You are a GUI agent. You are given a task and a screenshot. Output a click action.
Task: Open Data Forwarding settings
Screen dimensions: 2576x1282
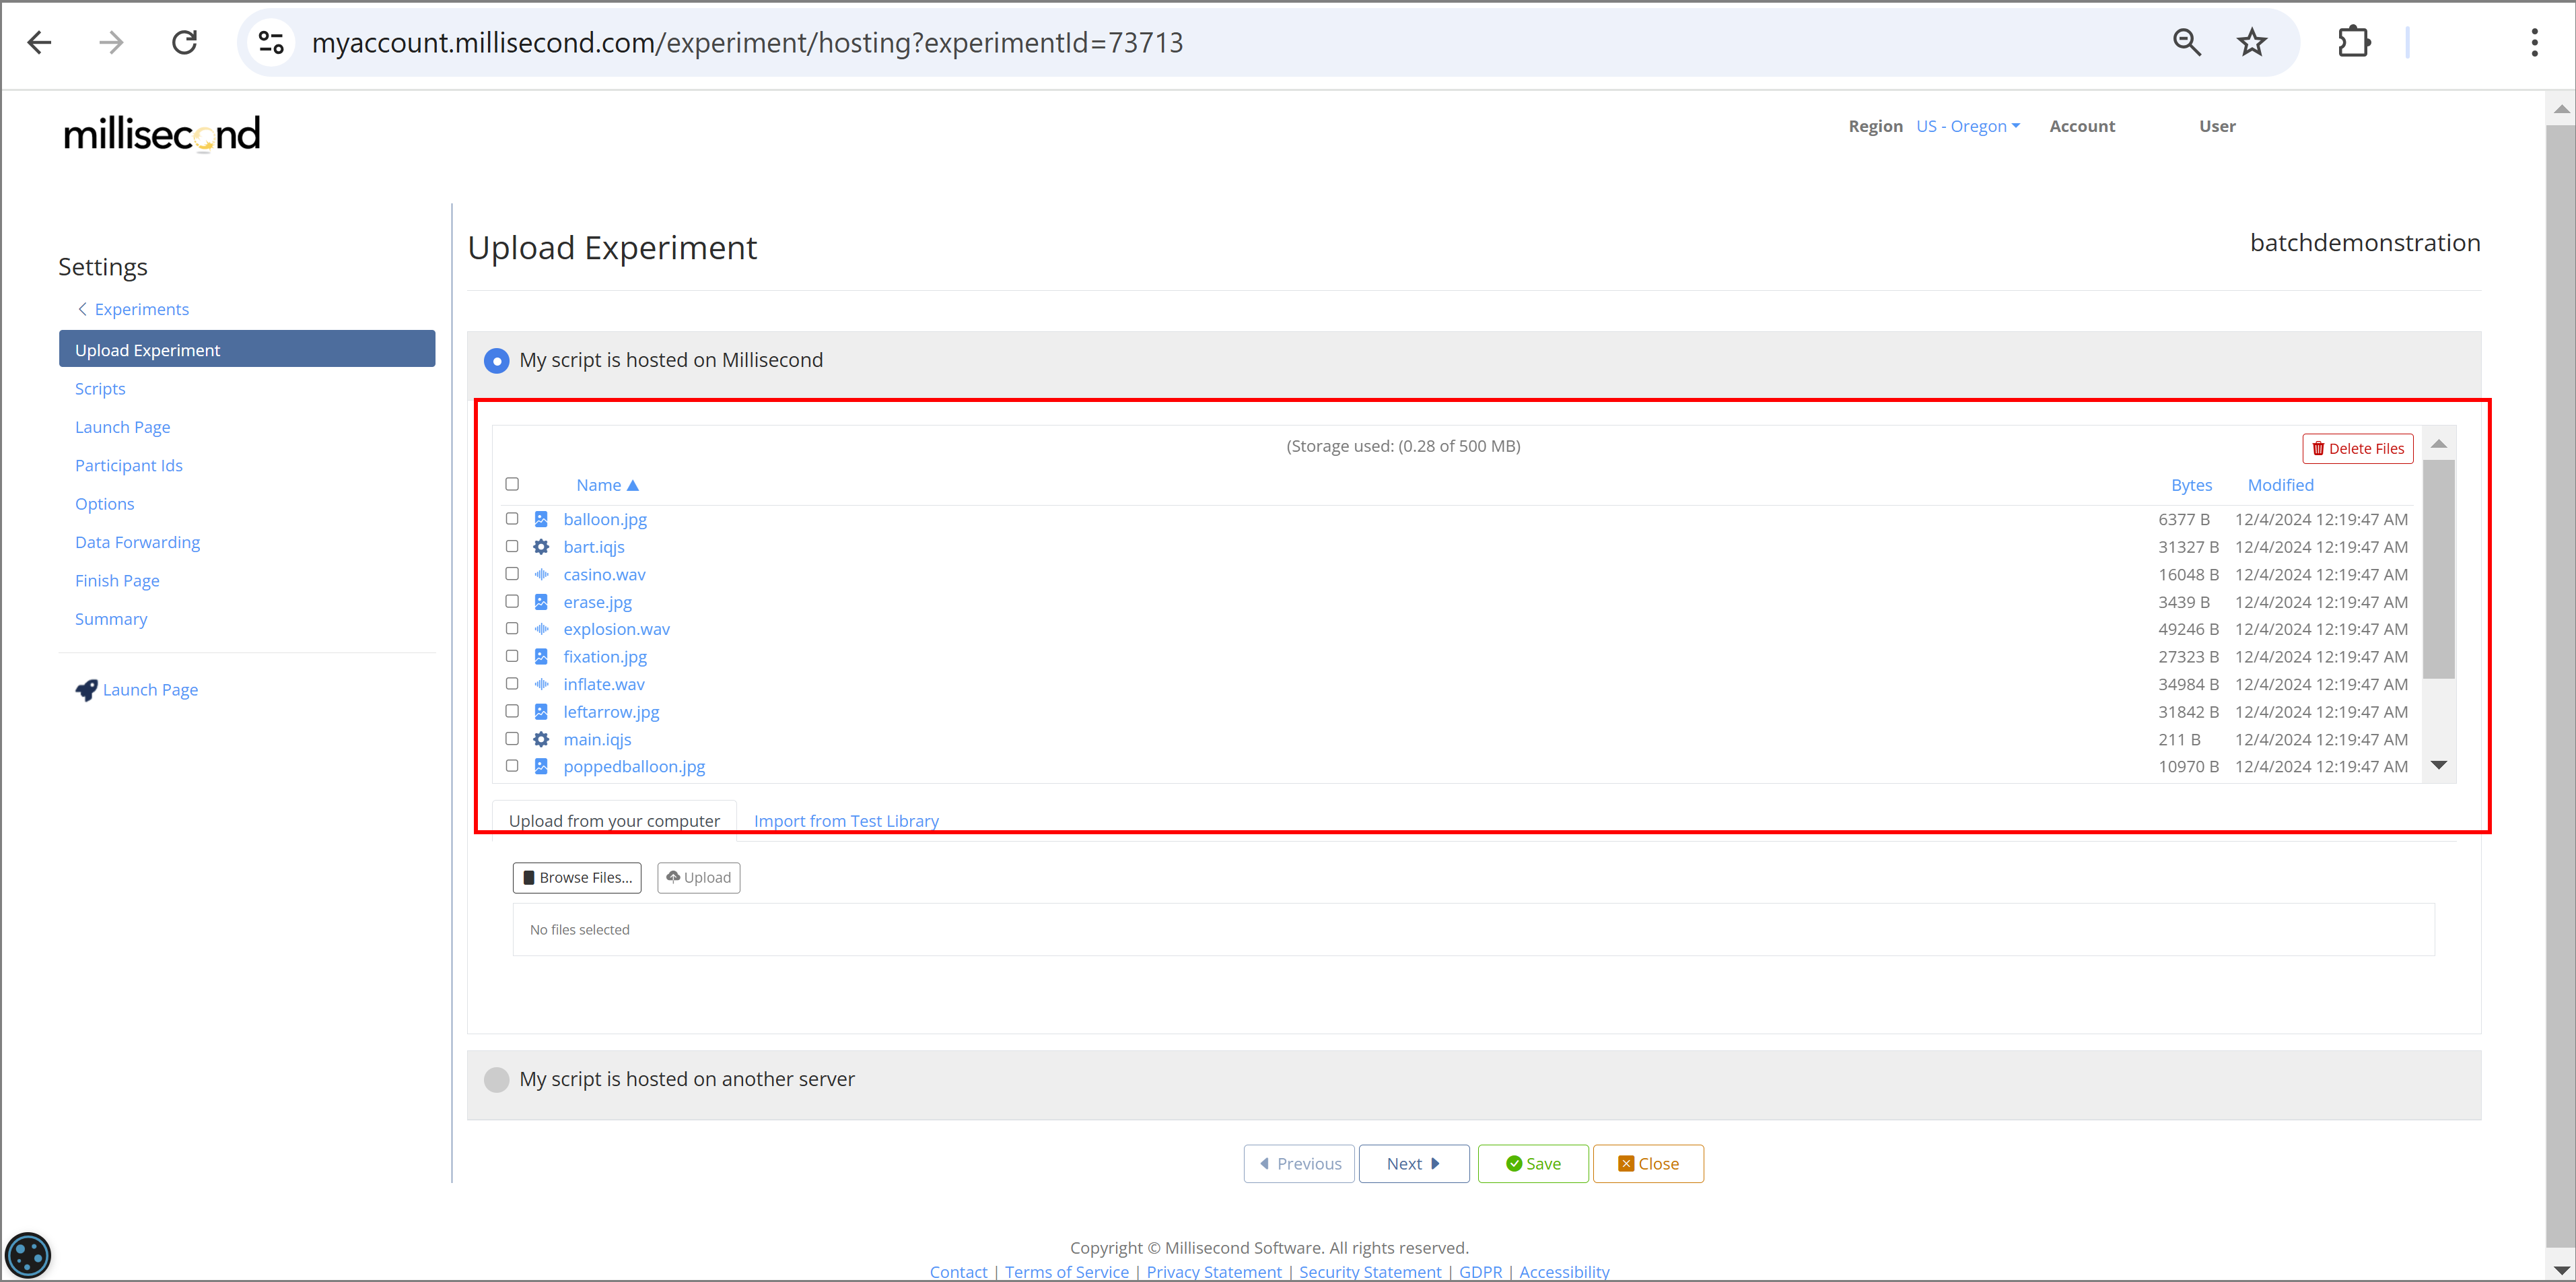(137, 542)
